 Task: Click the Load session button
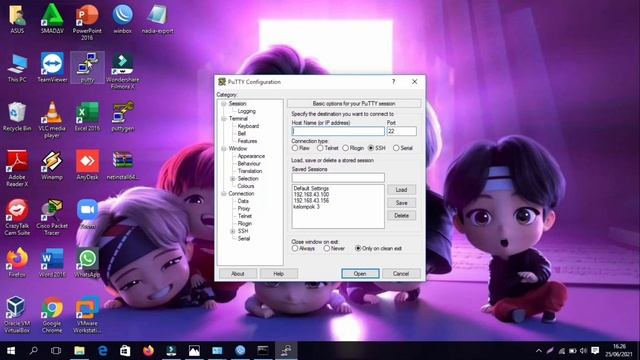point(401,190)
